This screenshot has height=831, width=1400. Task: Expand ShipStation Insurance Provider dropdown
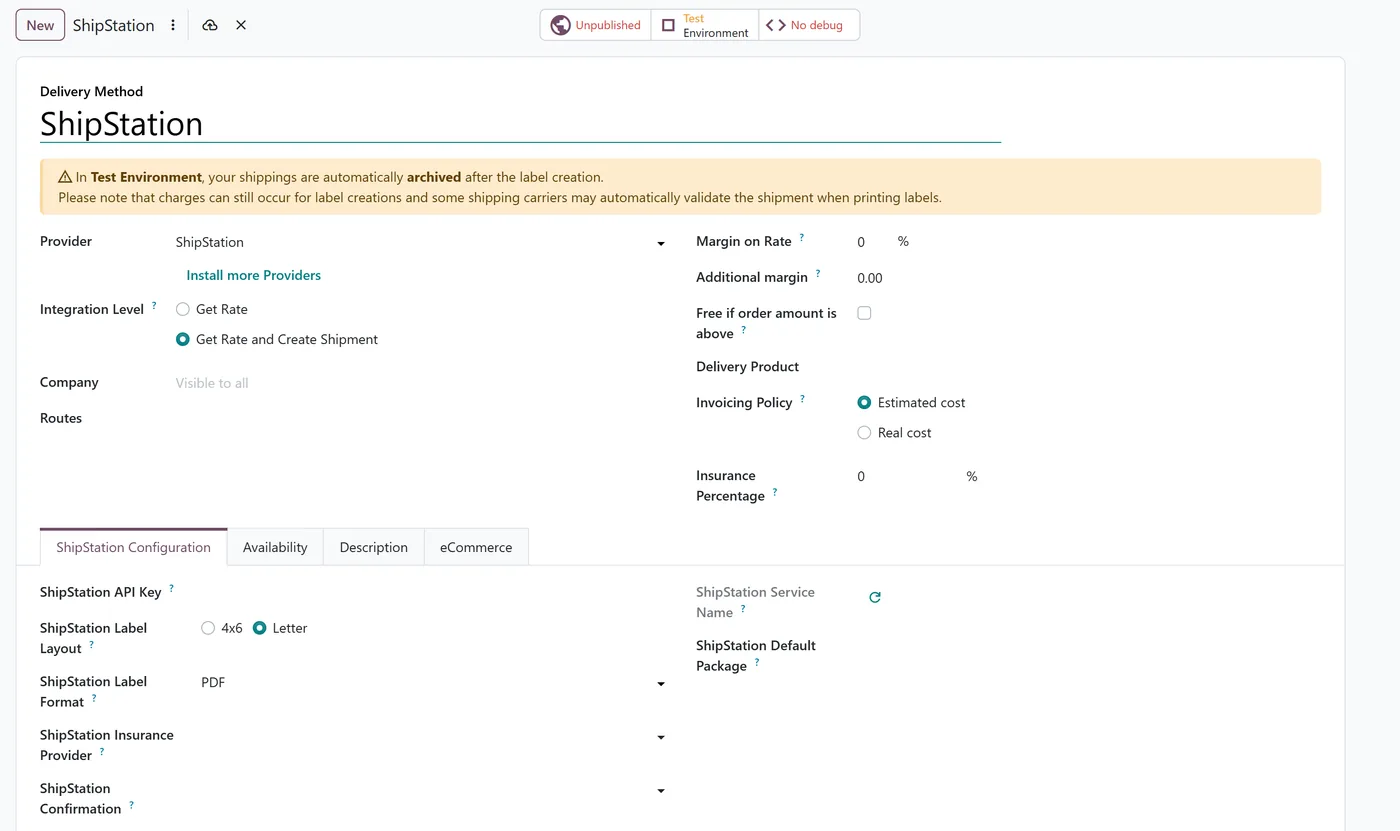coord(433,737)
